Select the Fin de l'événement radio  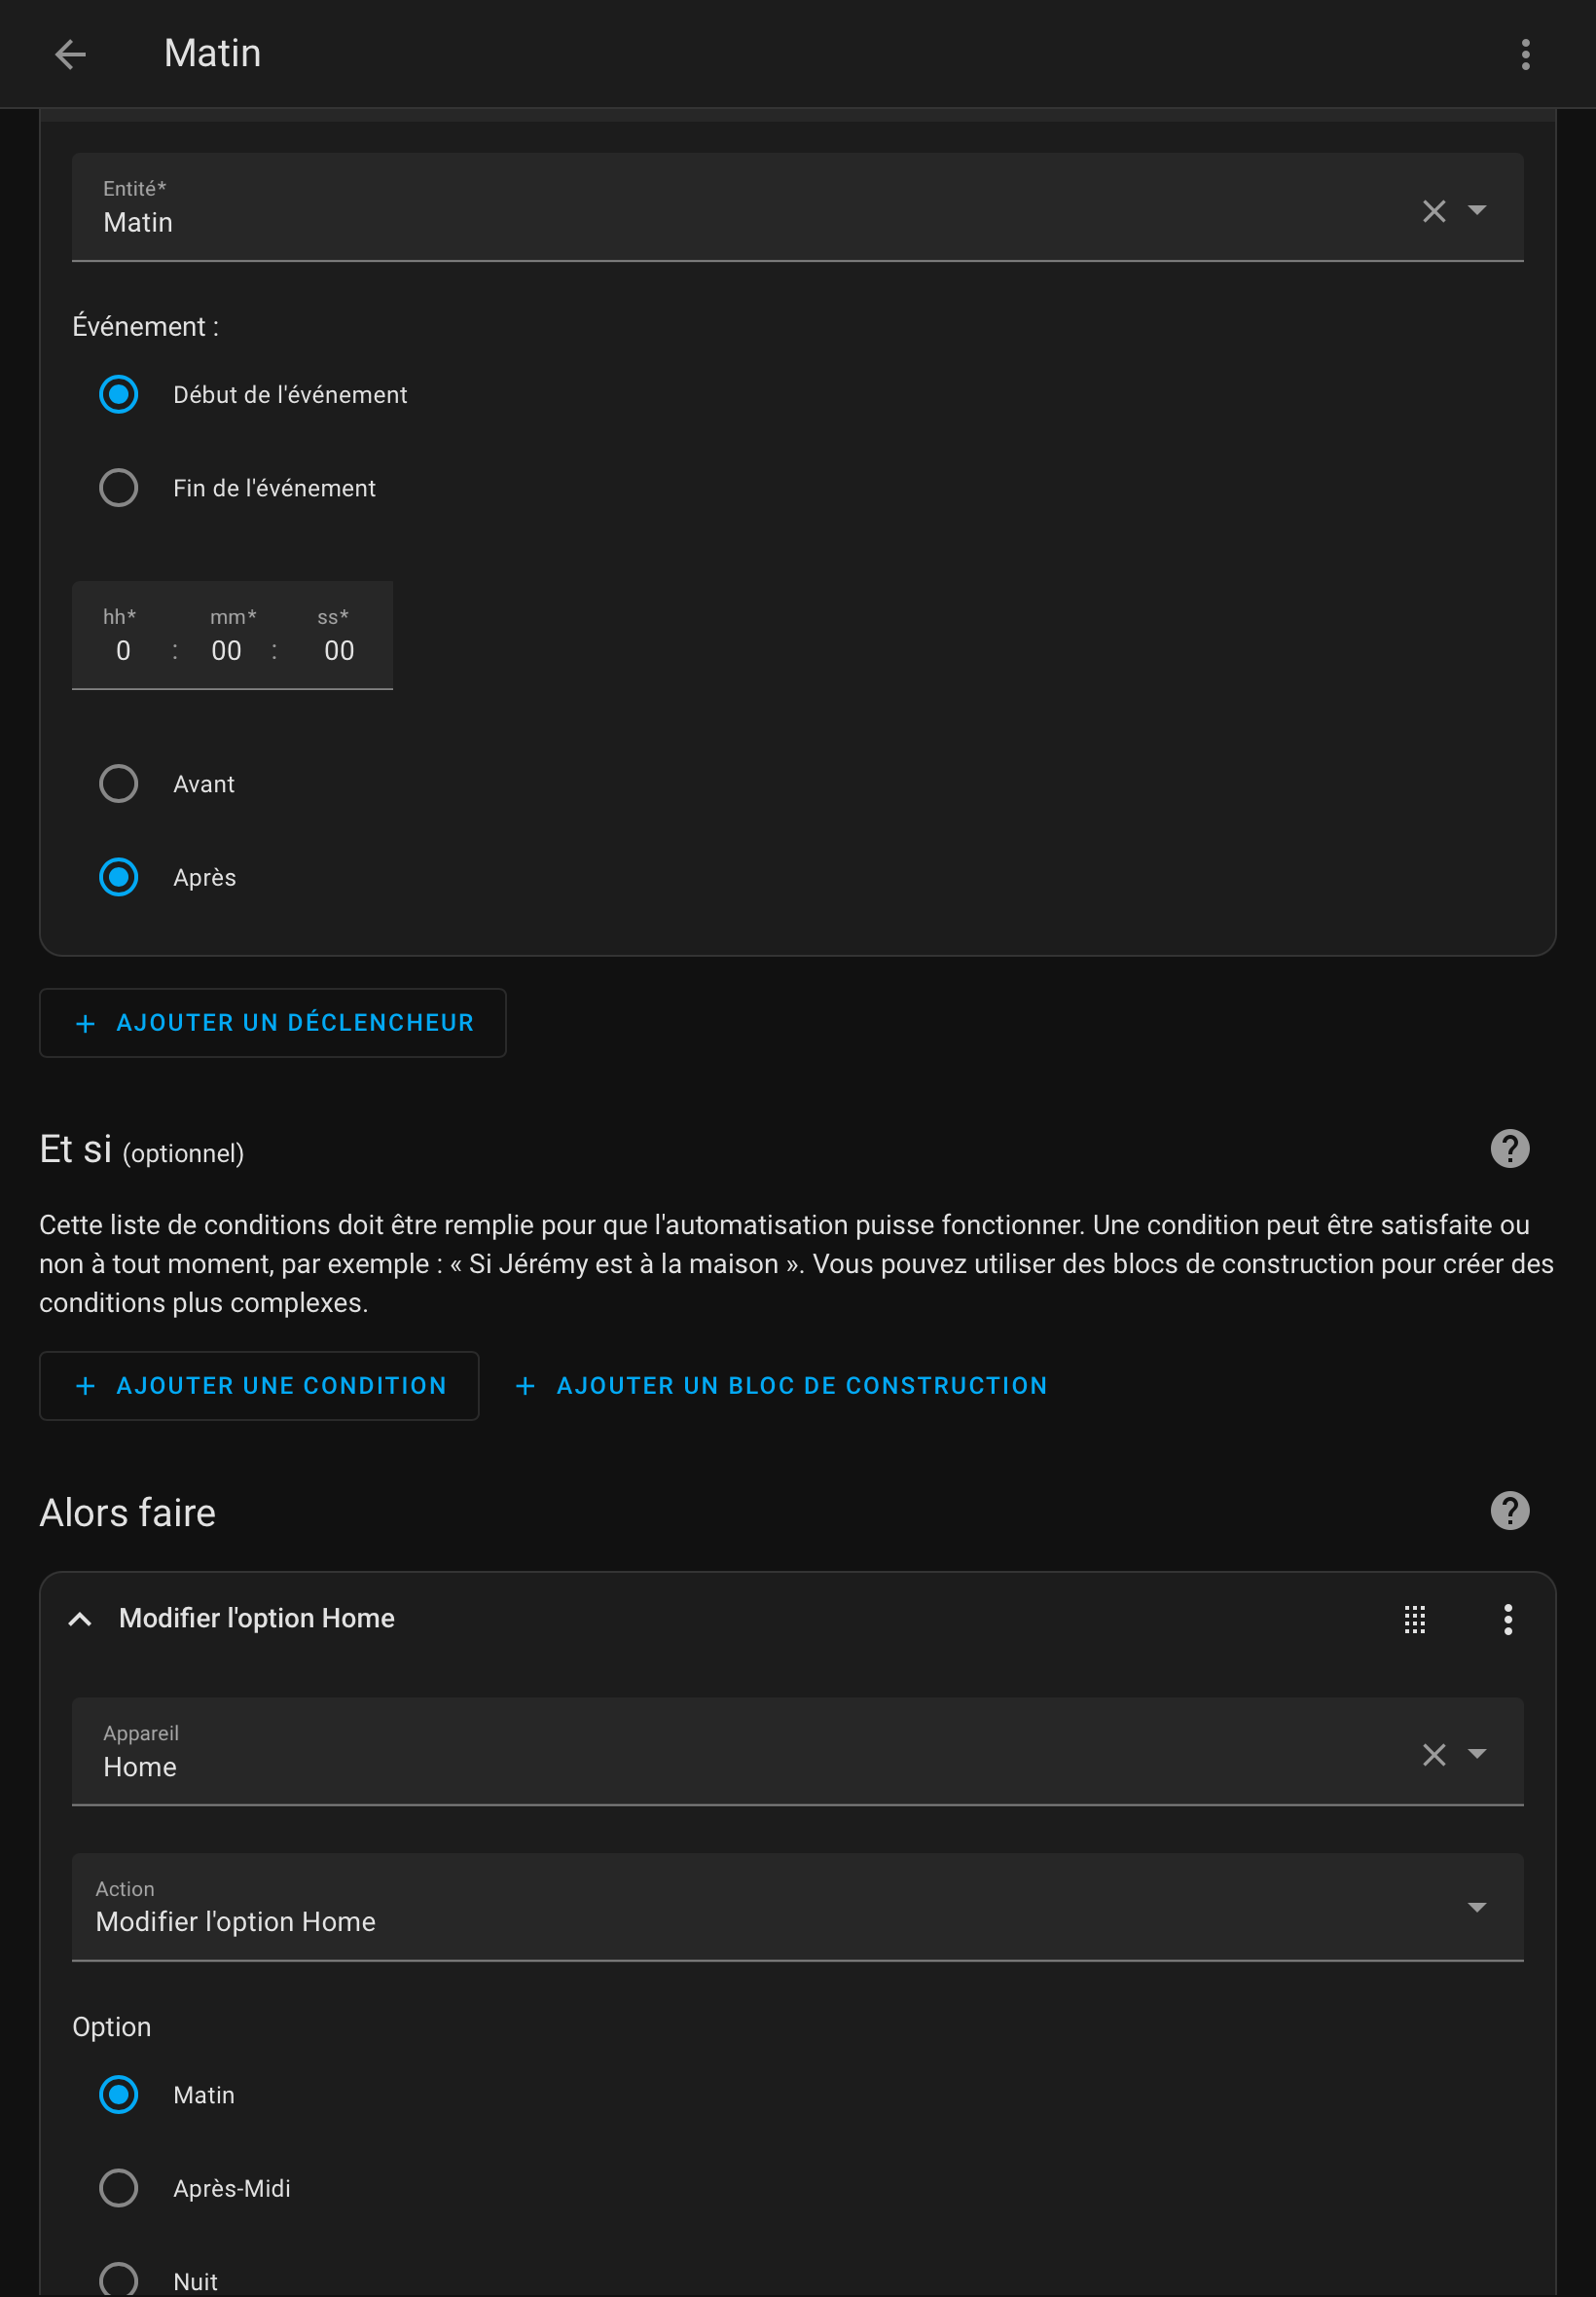tap(119, 488)
